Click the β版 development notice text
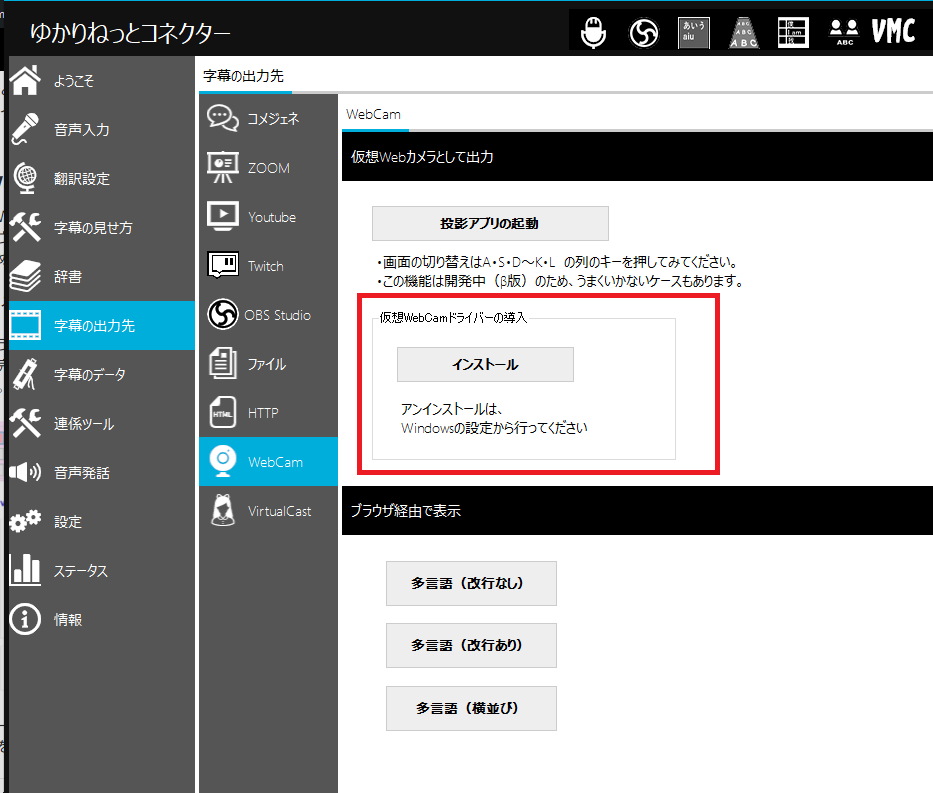Screen dimensions: 933x793 coord(561,281)
